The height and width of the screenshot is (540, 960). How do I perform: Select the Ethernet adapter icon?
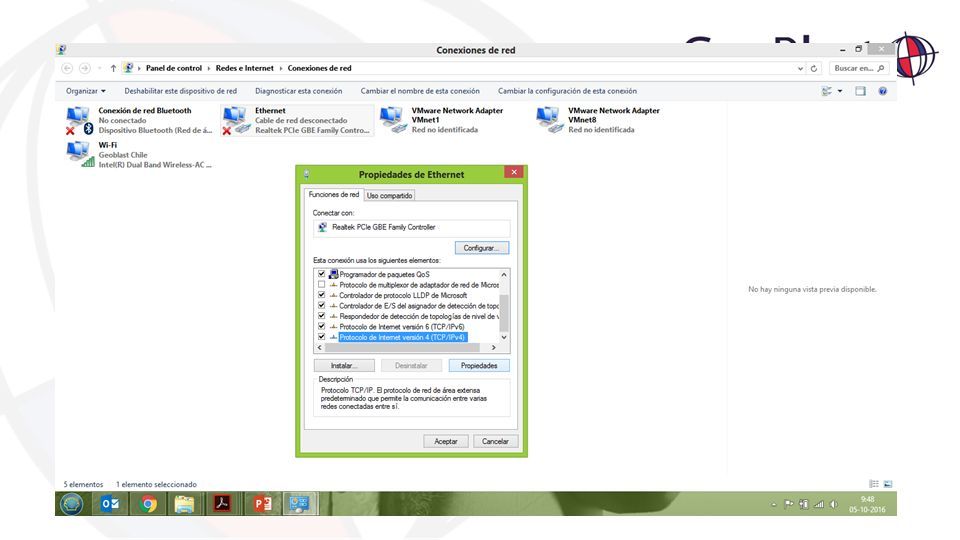(236, 120)
